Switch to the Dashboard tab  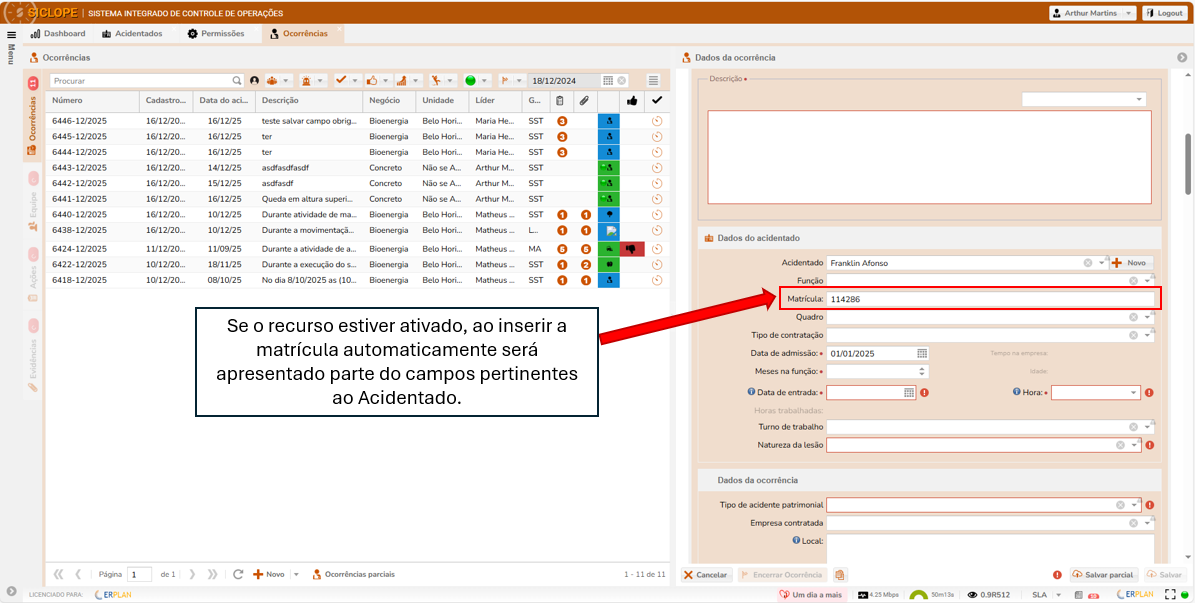click(58, 33)
